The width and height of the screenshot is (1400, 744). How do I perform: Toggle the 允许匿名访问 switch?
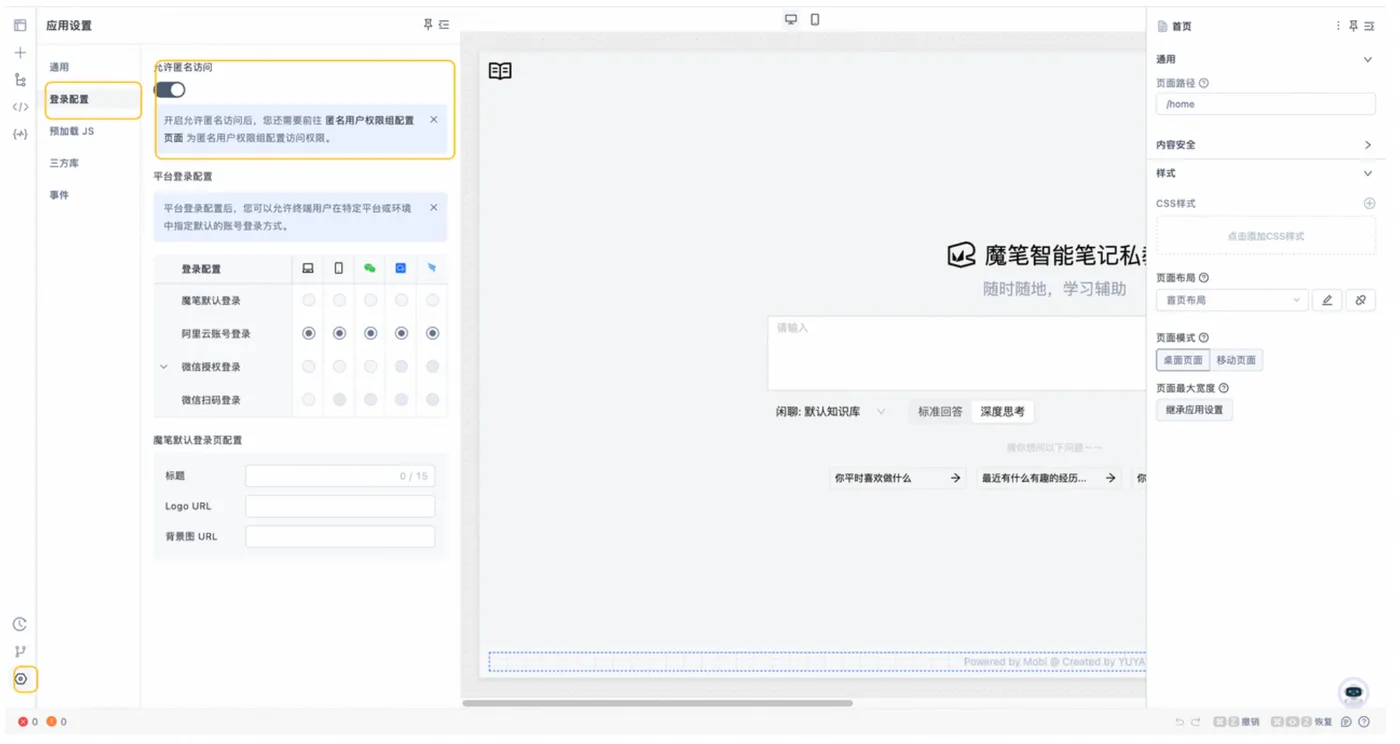[x=170, y=90]
